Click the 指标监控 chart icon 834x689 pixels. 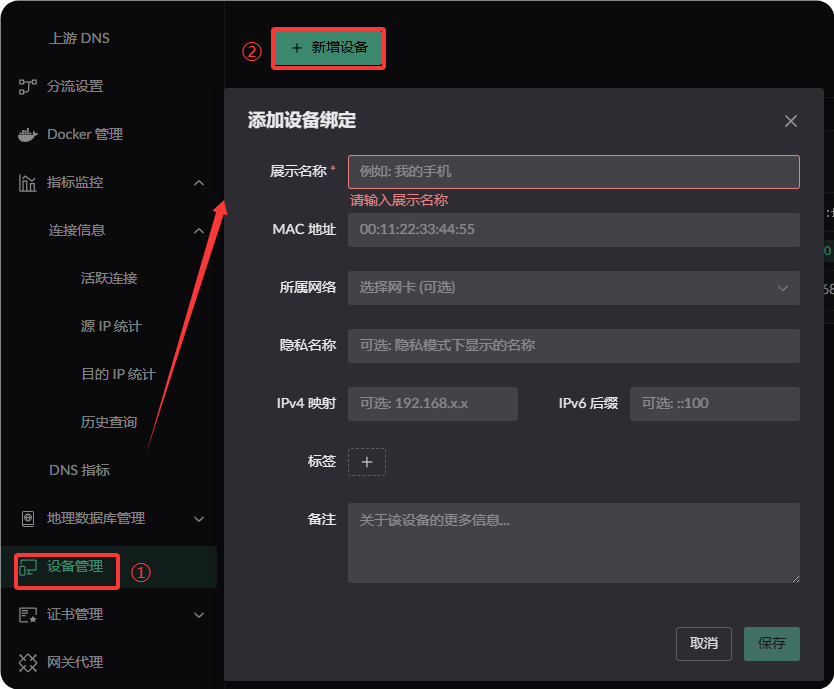28,183
